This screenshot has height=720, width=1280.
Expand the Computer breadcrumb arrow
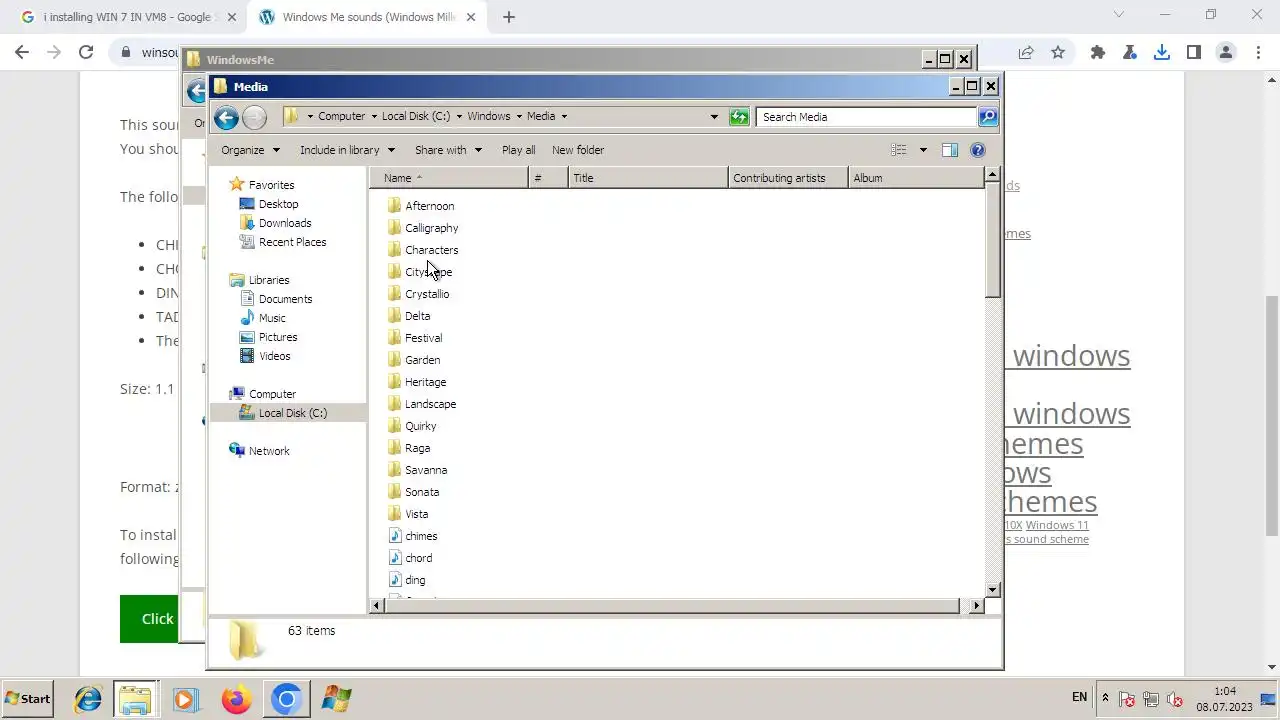pyautogui.click(x=373, y=117)
